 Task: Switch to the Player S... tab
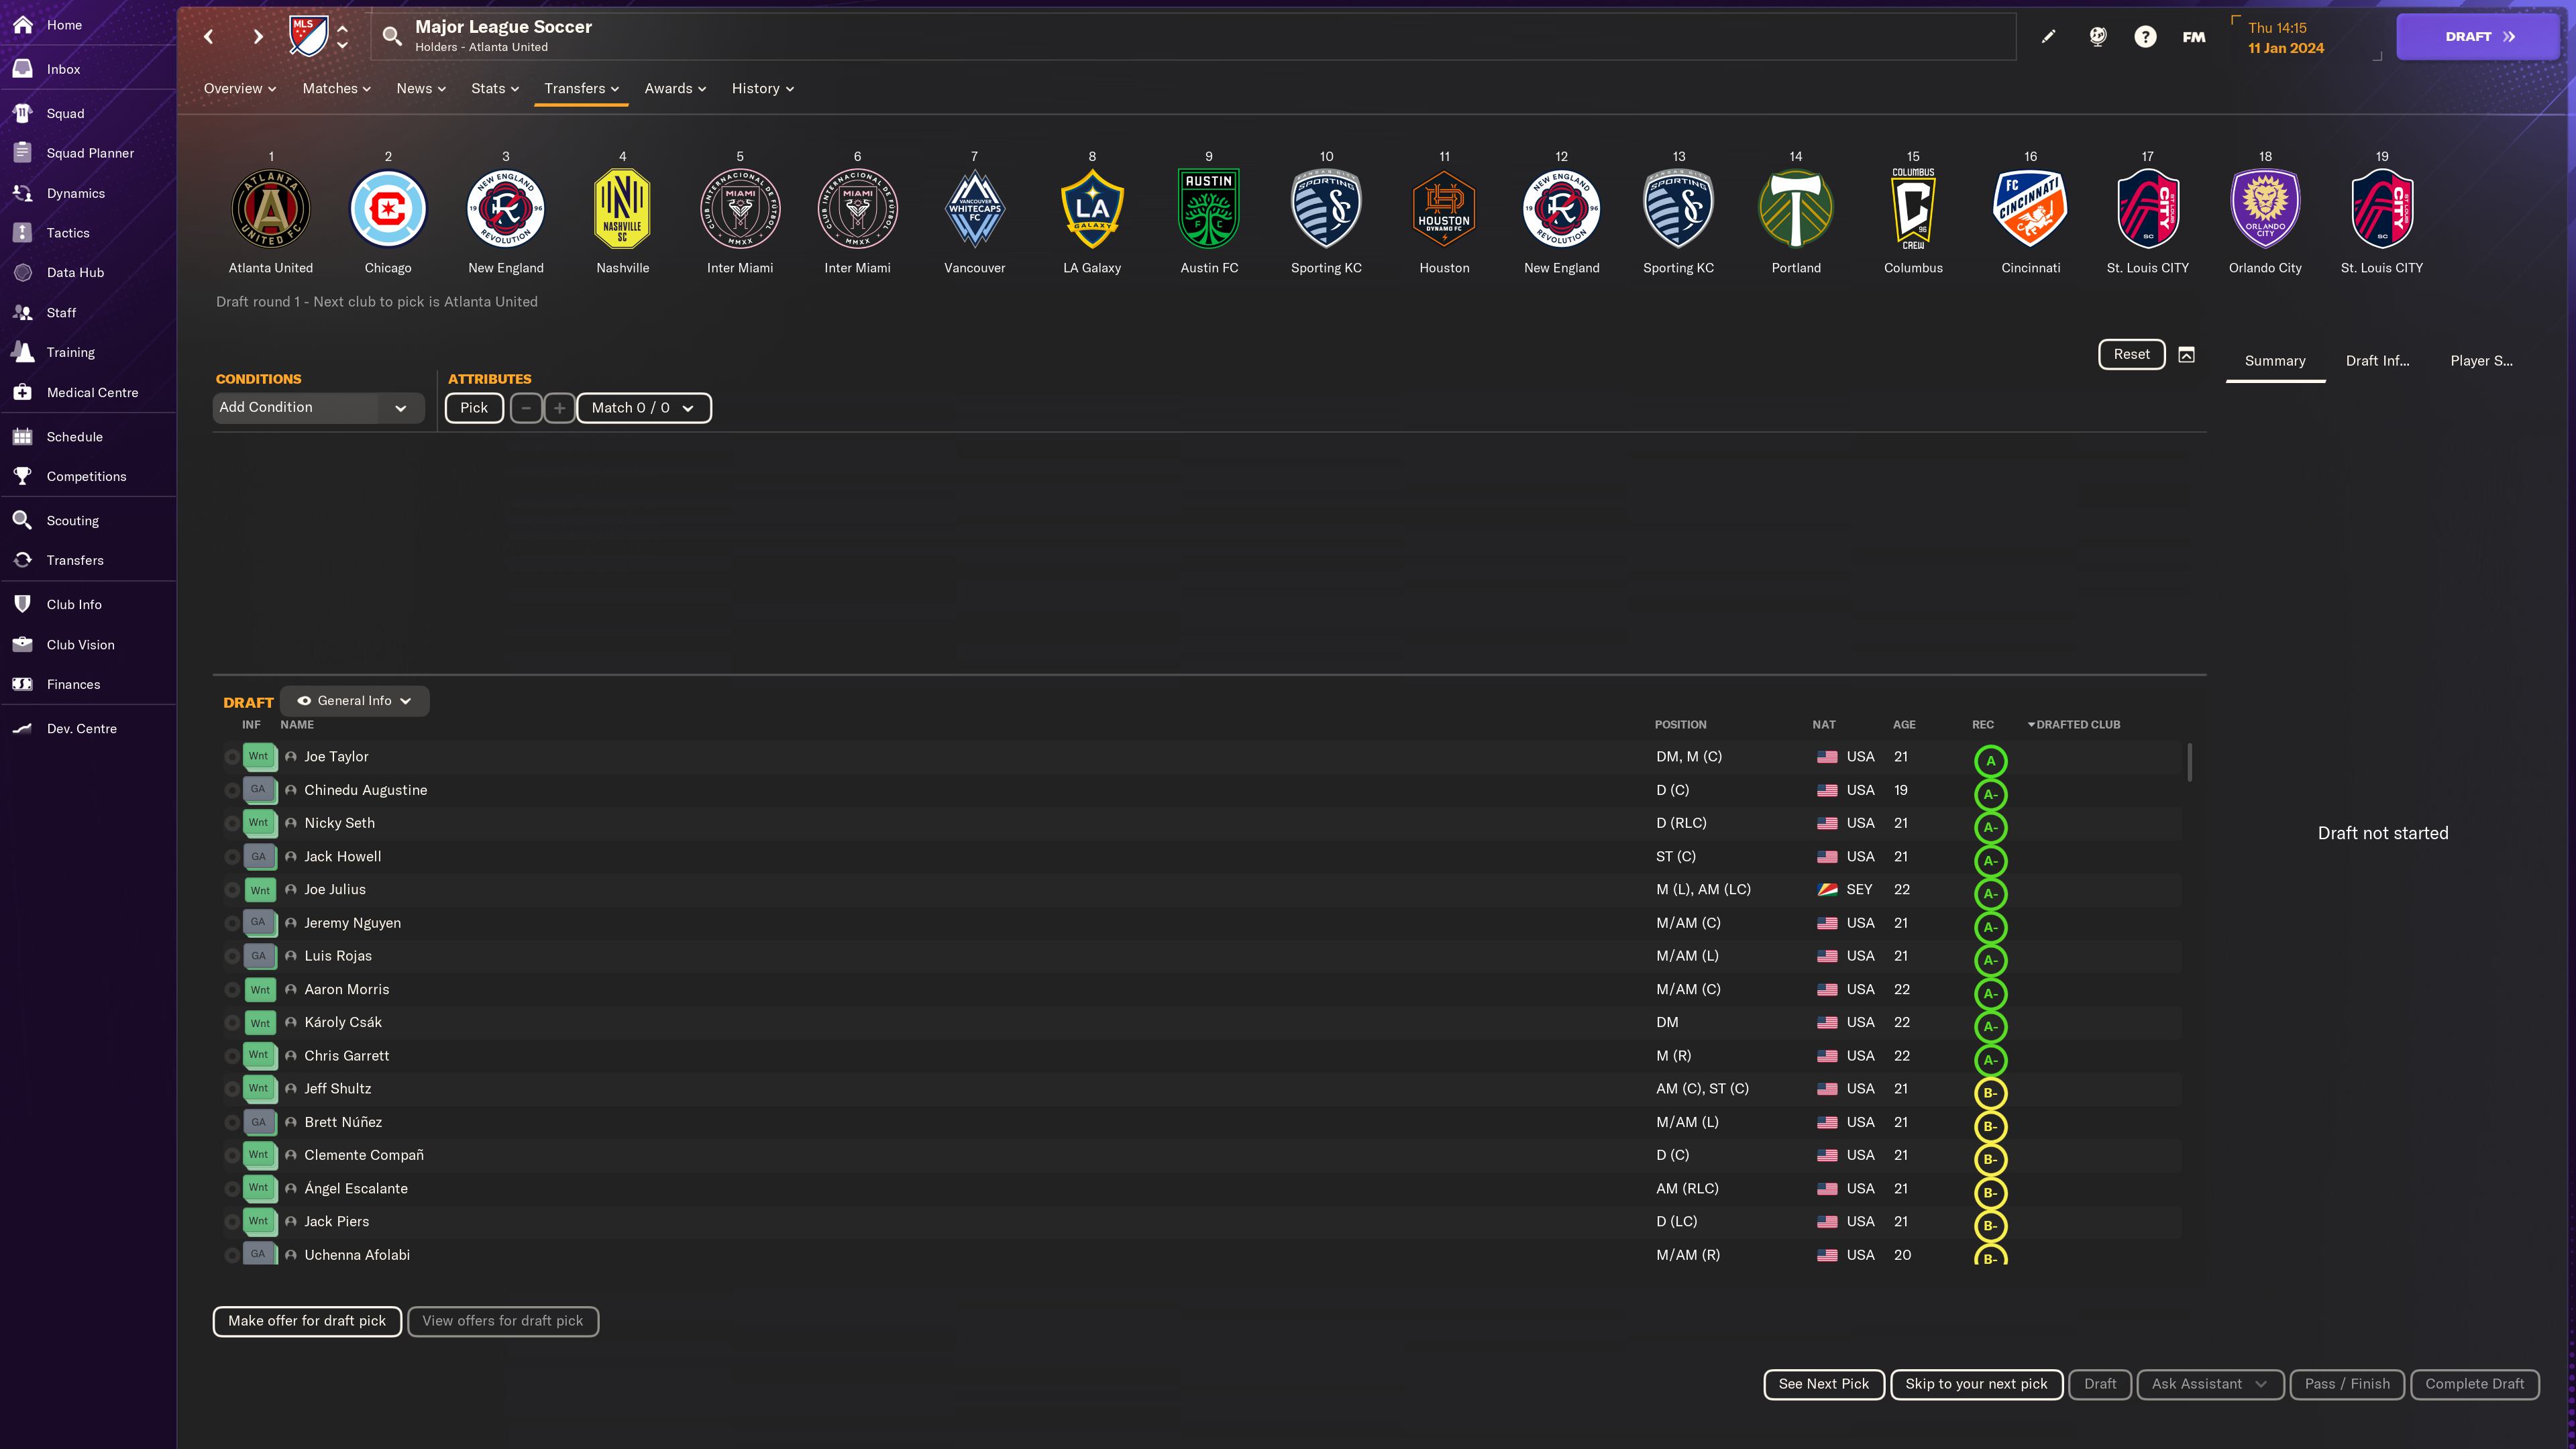point(2481,361)
